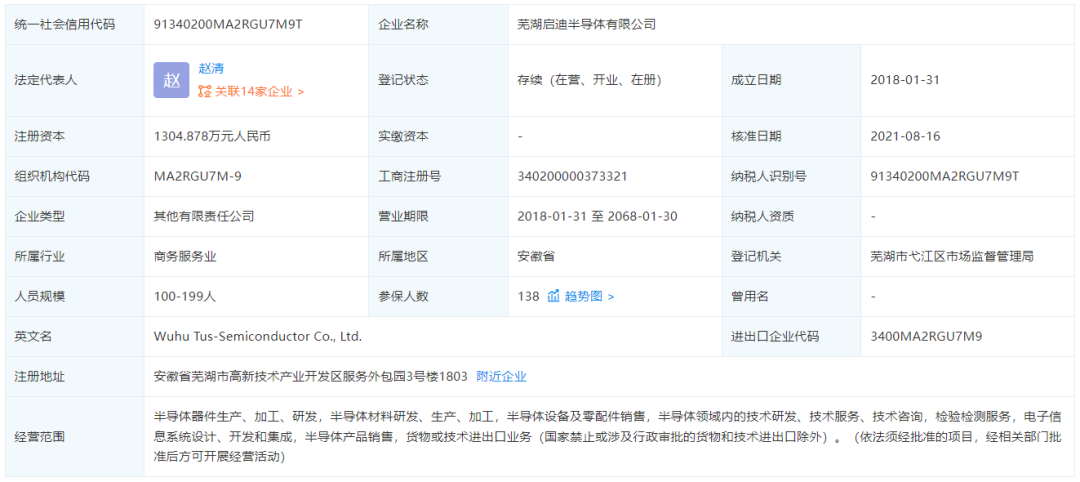
Task: Select company name 芜湖启迪半导体有限公司
Action: pos(586,25)
